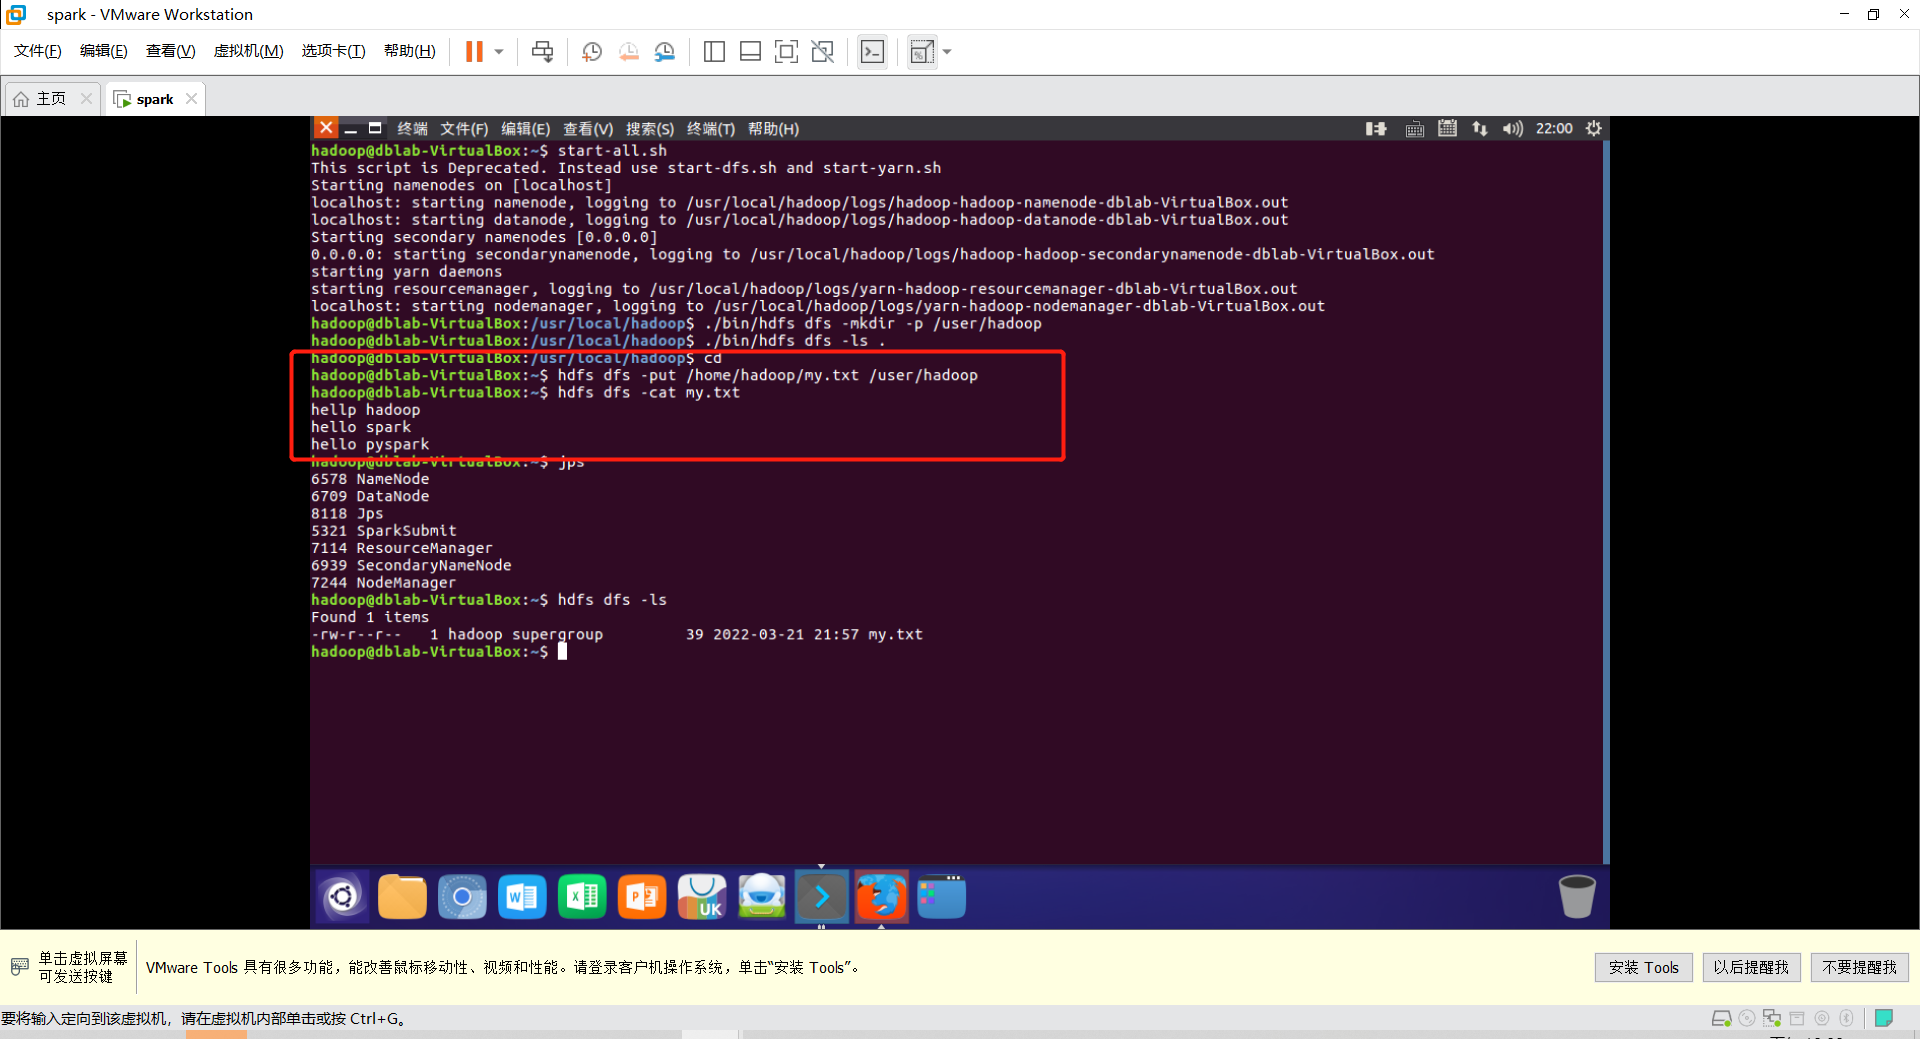Toggle the thumbnail bar view
This screenshot has width=1920, height=1039.
pos(750,51)
